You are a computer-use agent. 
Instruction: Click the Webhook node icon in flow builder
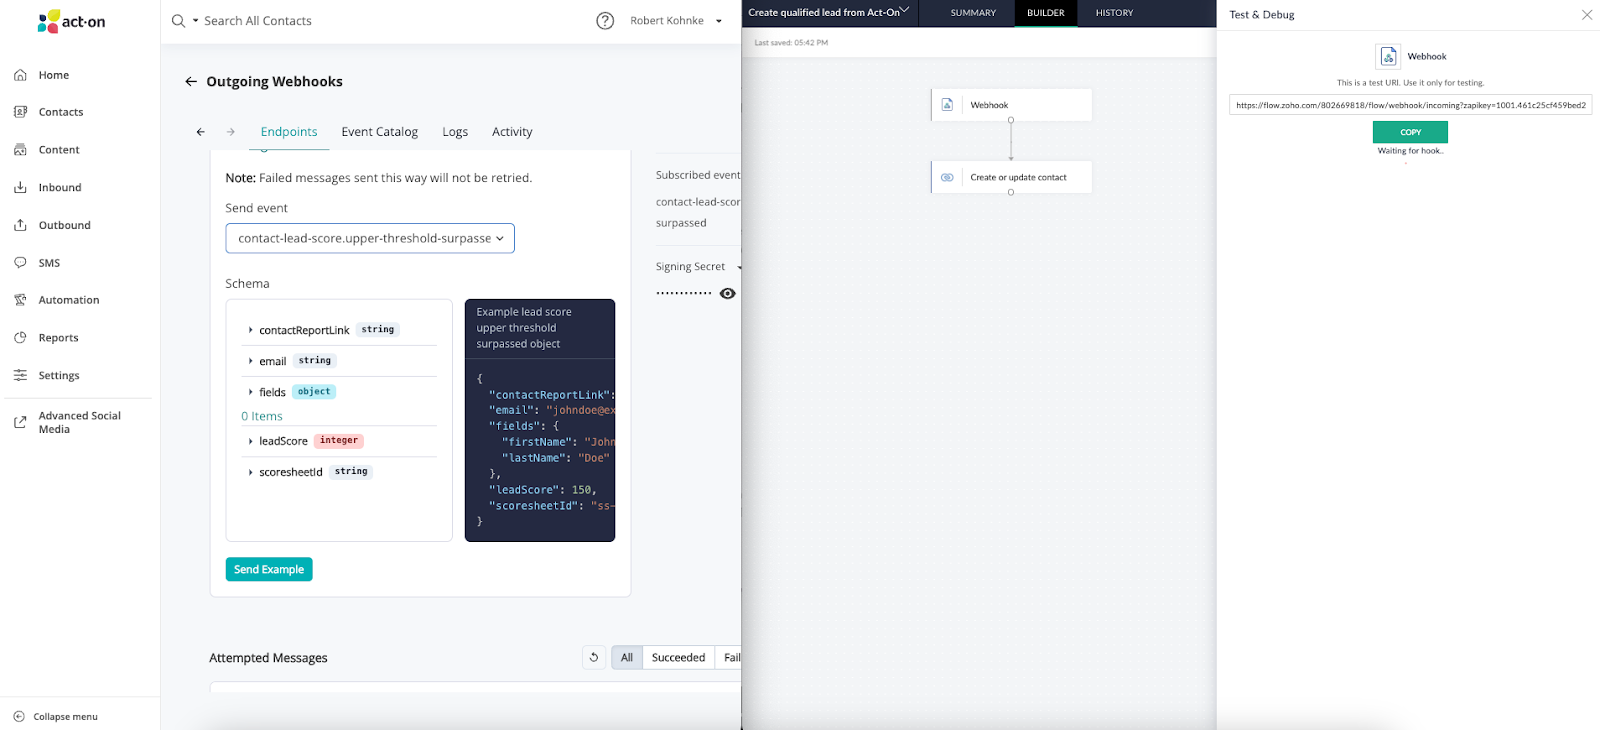click(x=947, y=105)
